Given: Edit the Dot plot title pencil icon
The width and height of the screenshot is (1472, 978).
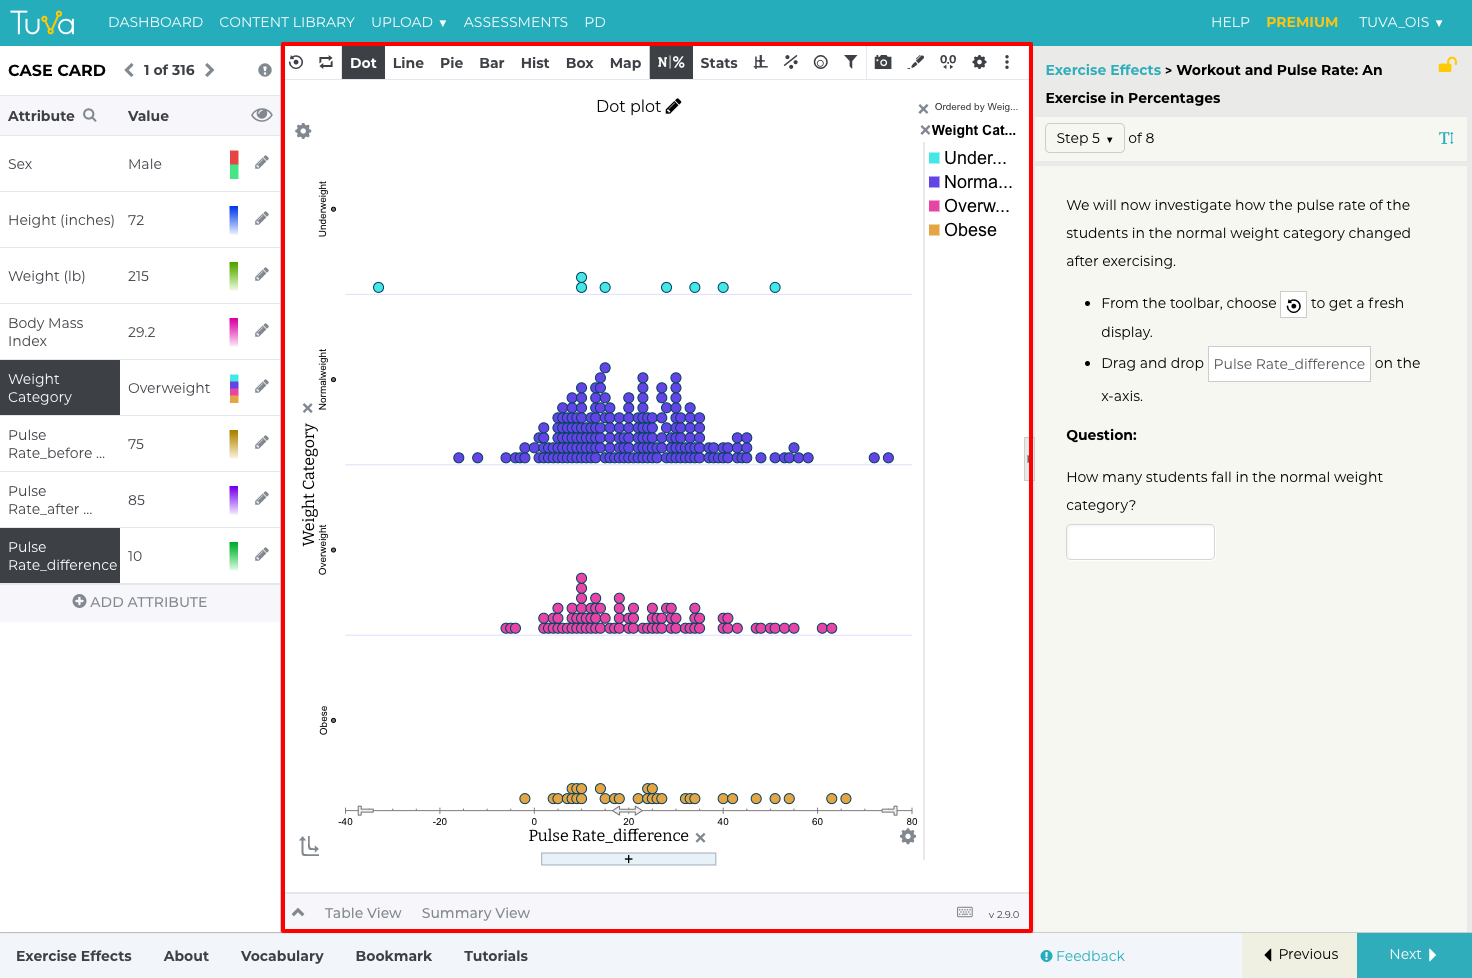Looking at the screenshot, I should click(674, 106).
